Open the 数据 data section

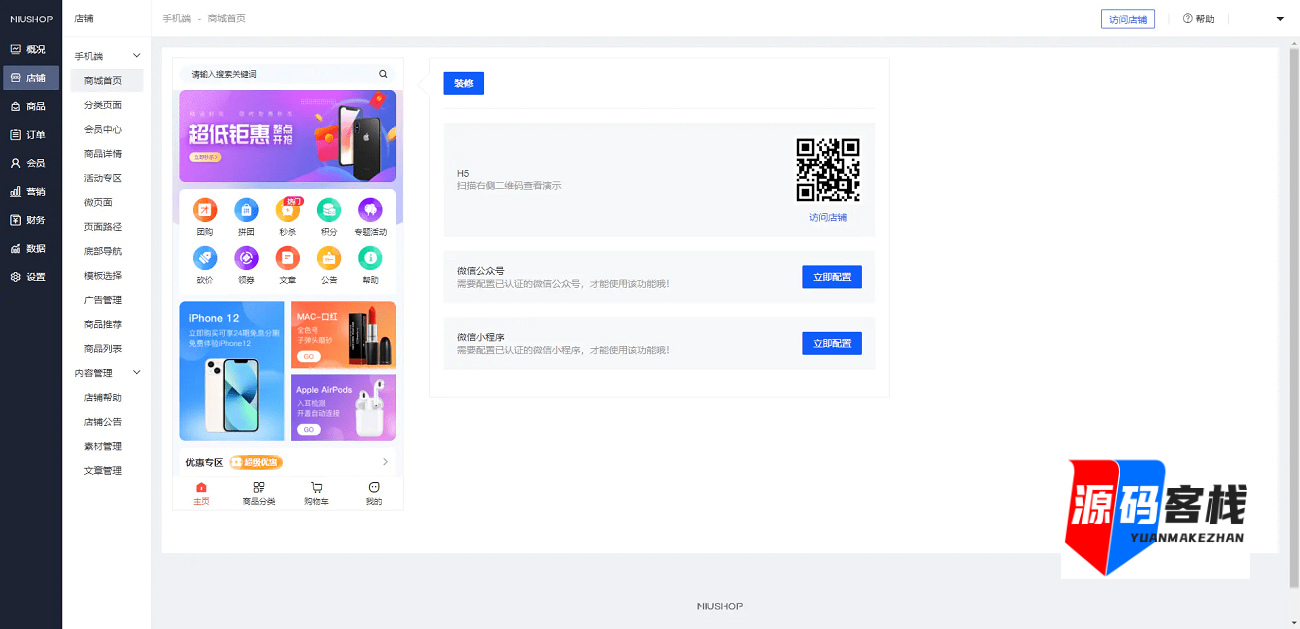[x=29, y=248]
